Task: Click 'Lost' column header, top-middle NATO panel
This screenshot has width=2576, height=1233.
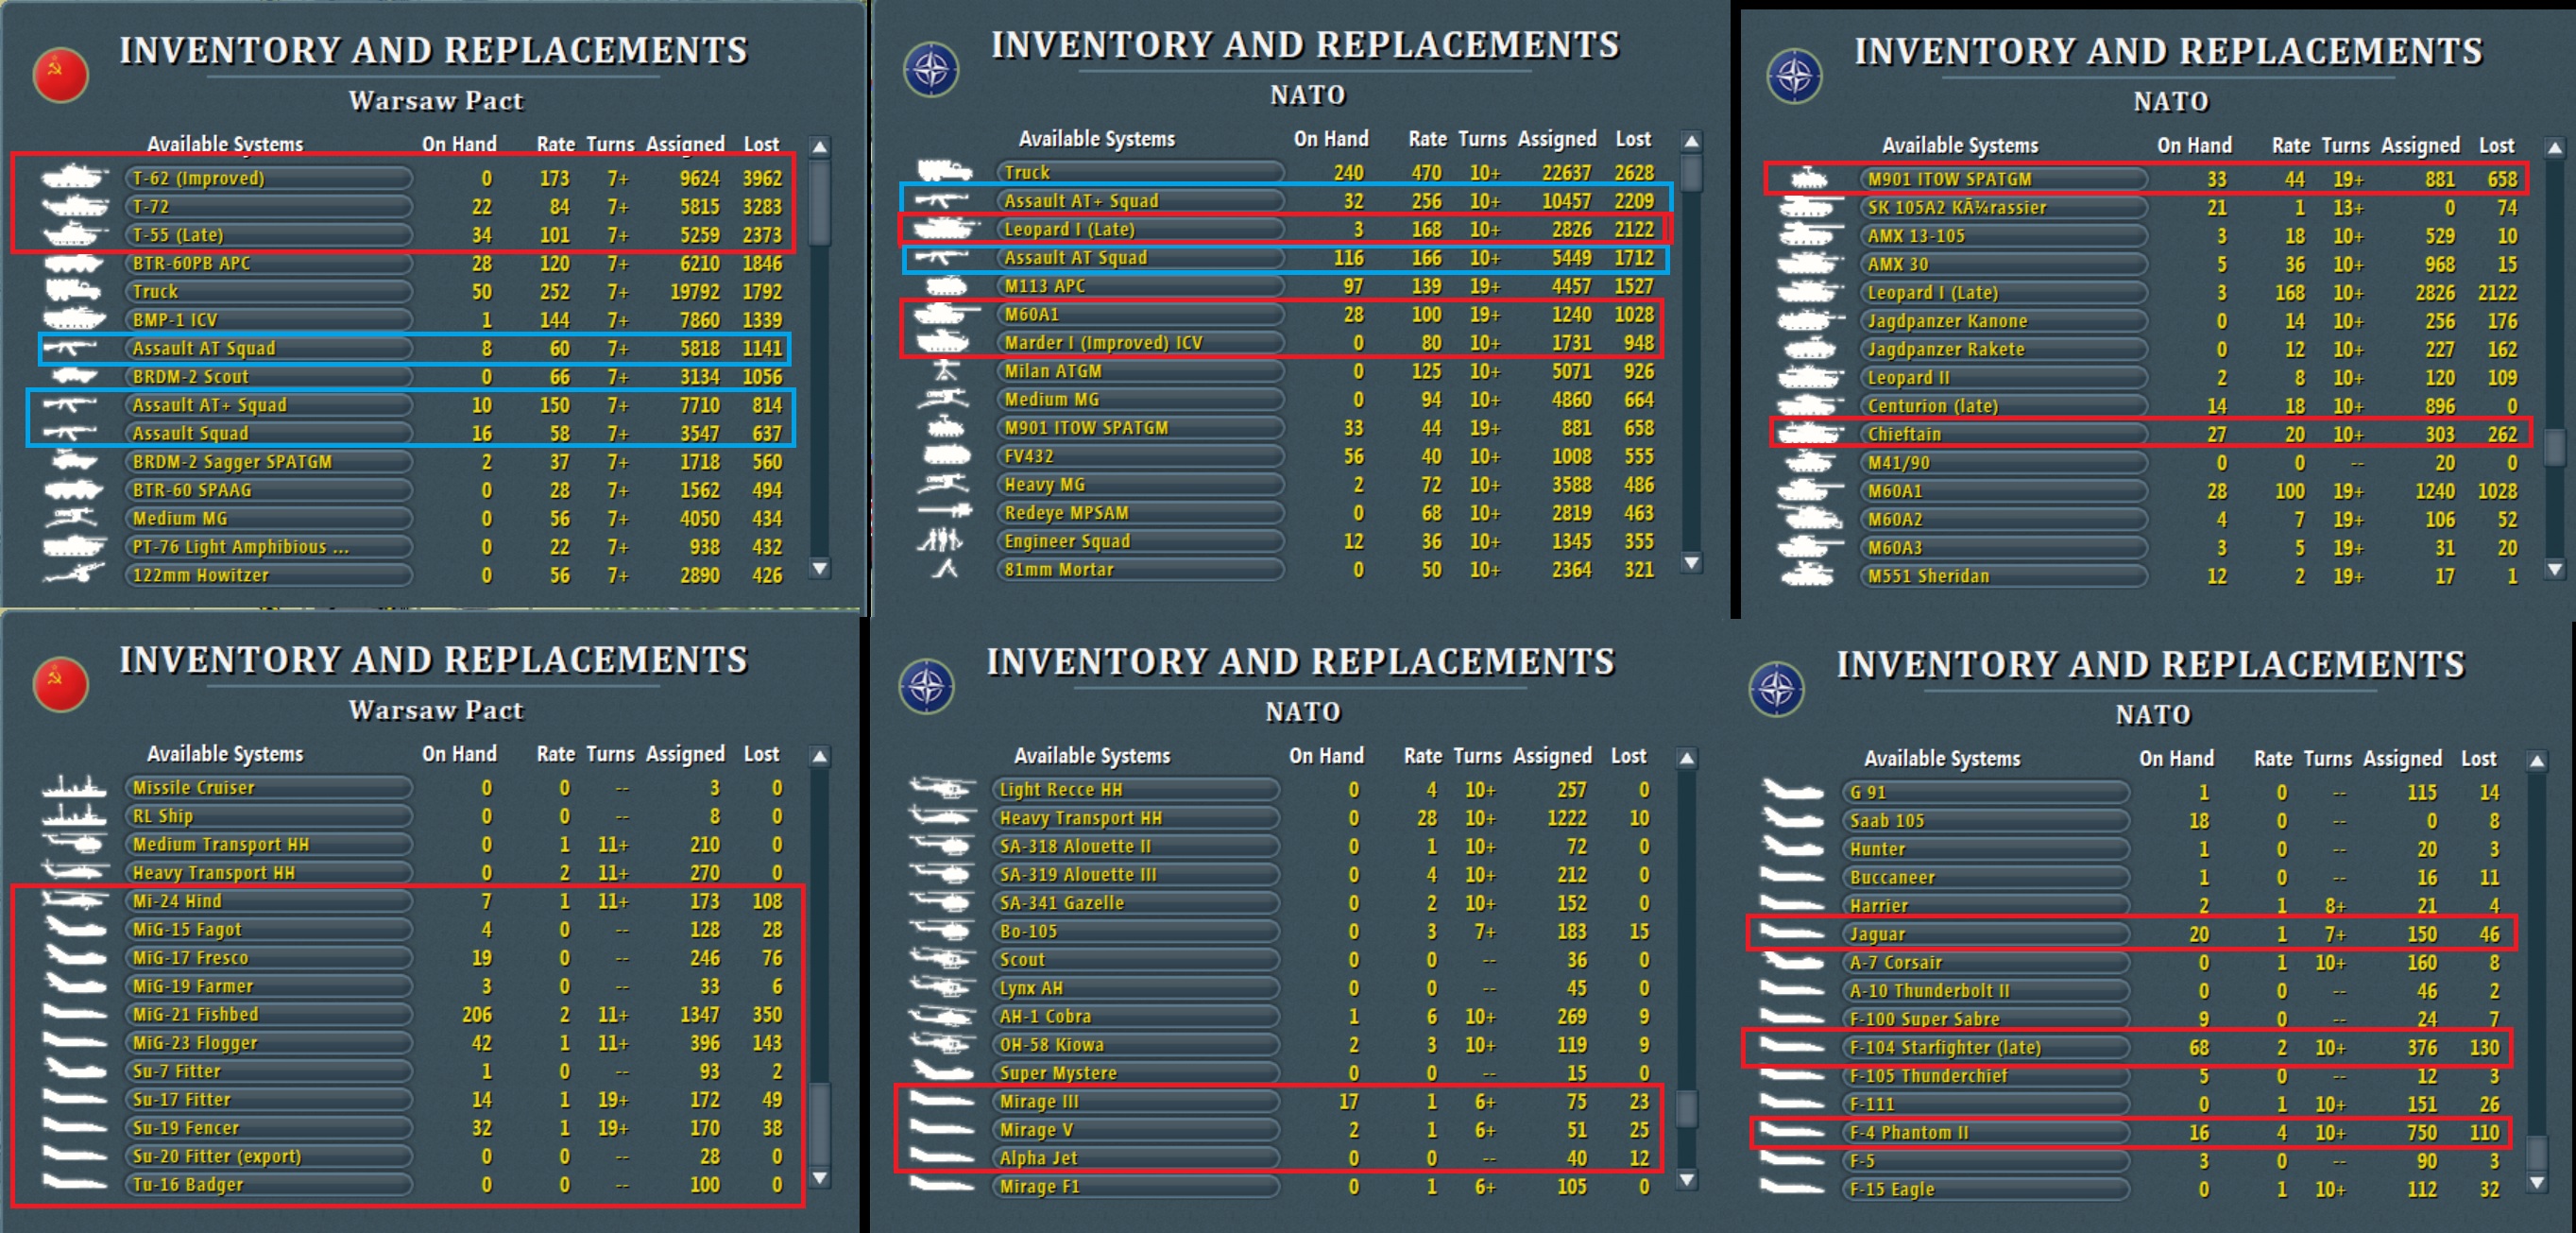Action: [1633, 139]
